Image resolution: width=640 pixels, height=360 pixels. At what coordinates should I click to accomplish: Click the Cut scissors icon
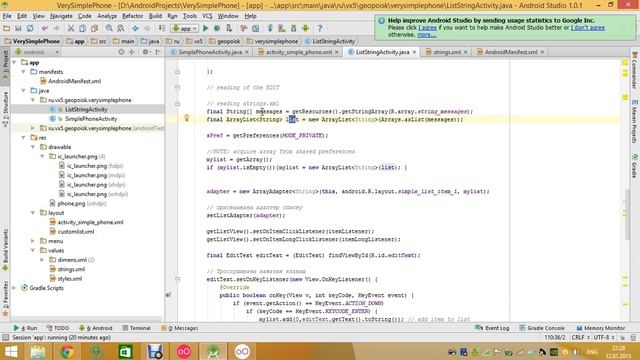71,28
